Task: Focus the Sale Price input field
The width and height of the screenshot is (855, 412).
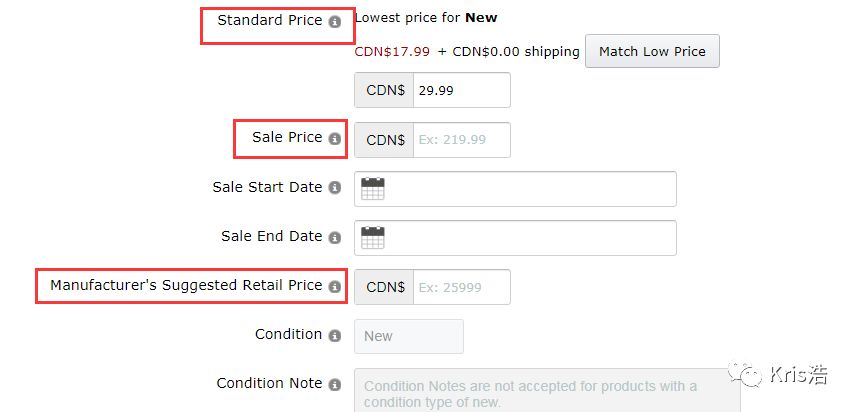Action: (460, 140)
